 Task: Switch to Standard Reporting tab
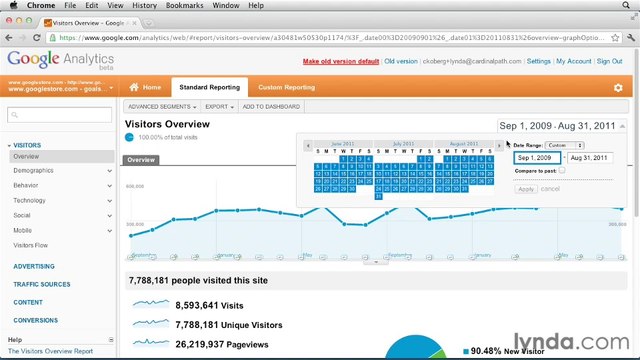[x=209, y=87]
